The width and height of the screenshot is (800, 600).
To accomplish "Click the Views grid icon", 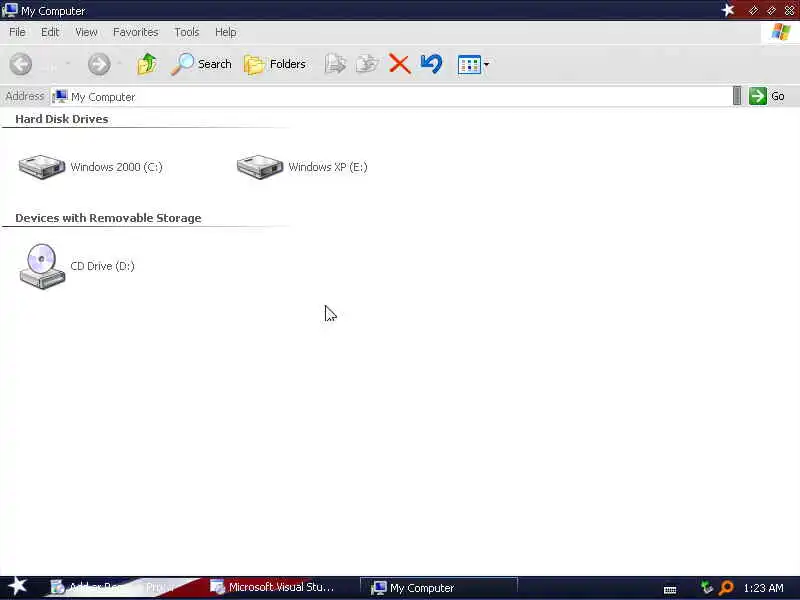I will point(469,65).
